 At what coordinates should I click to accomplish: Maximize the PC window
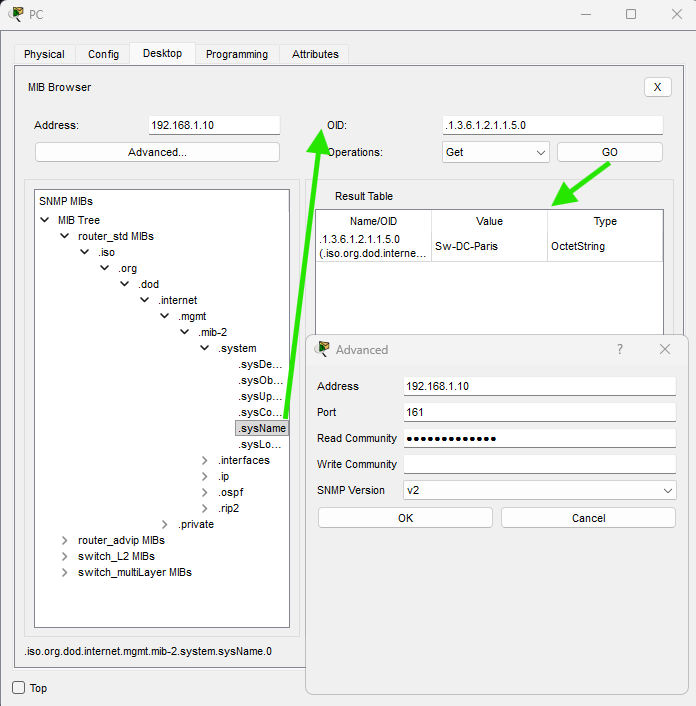click(631, 14)
